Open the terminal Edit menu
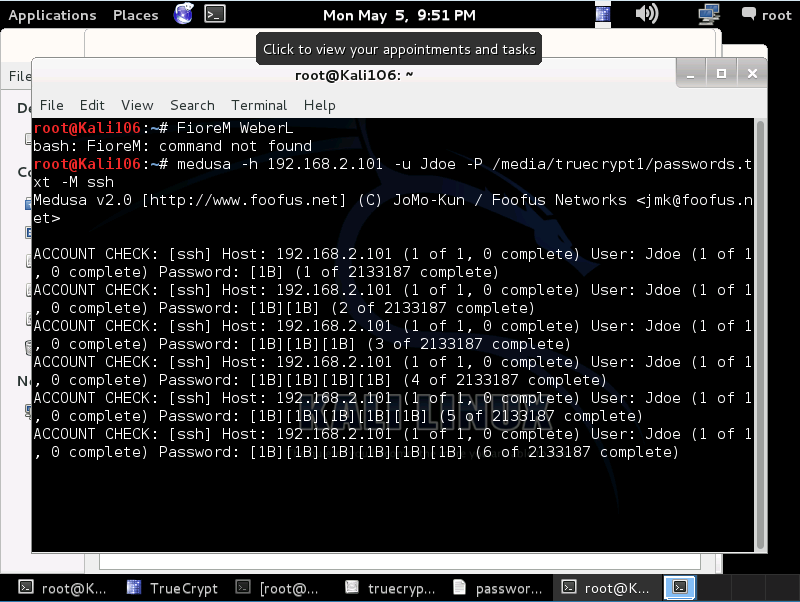 [x=92, y=105]
